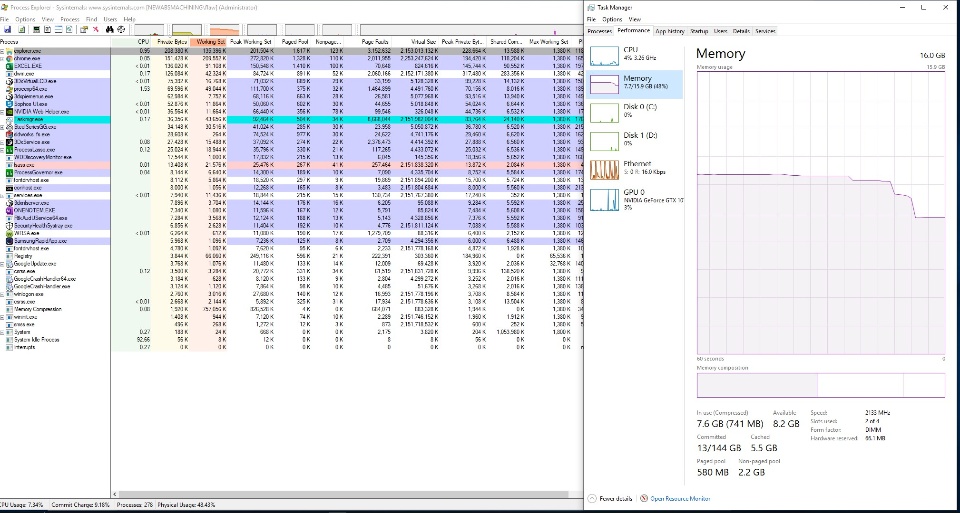Click the Process Explorer horizontal scrollbar
The image size is (960, 513).
(343, 493)
